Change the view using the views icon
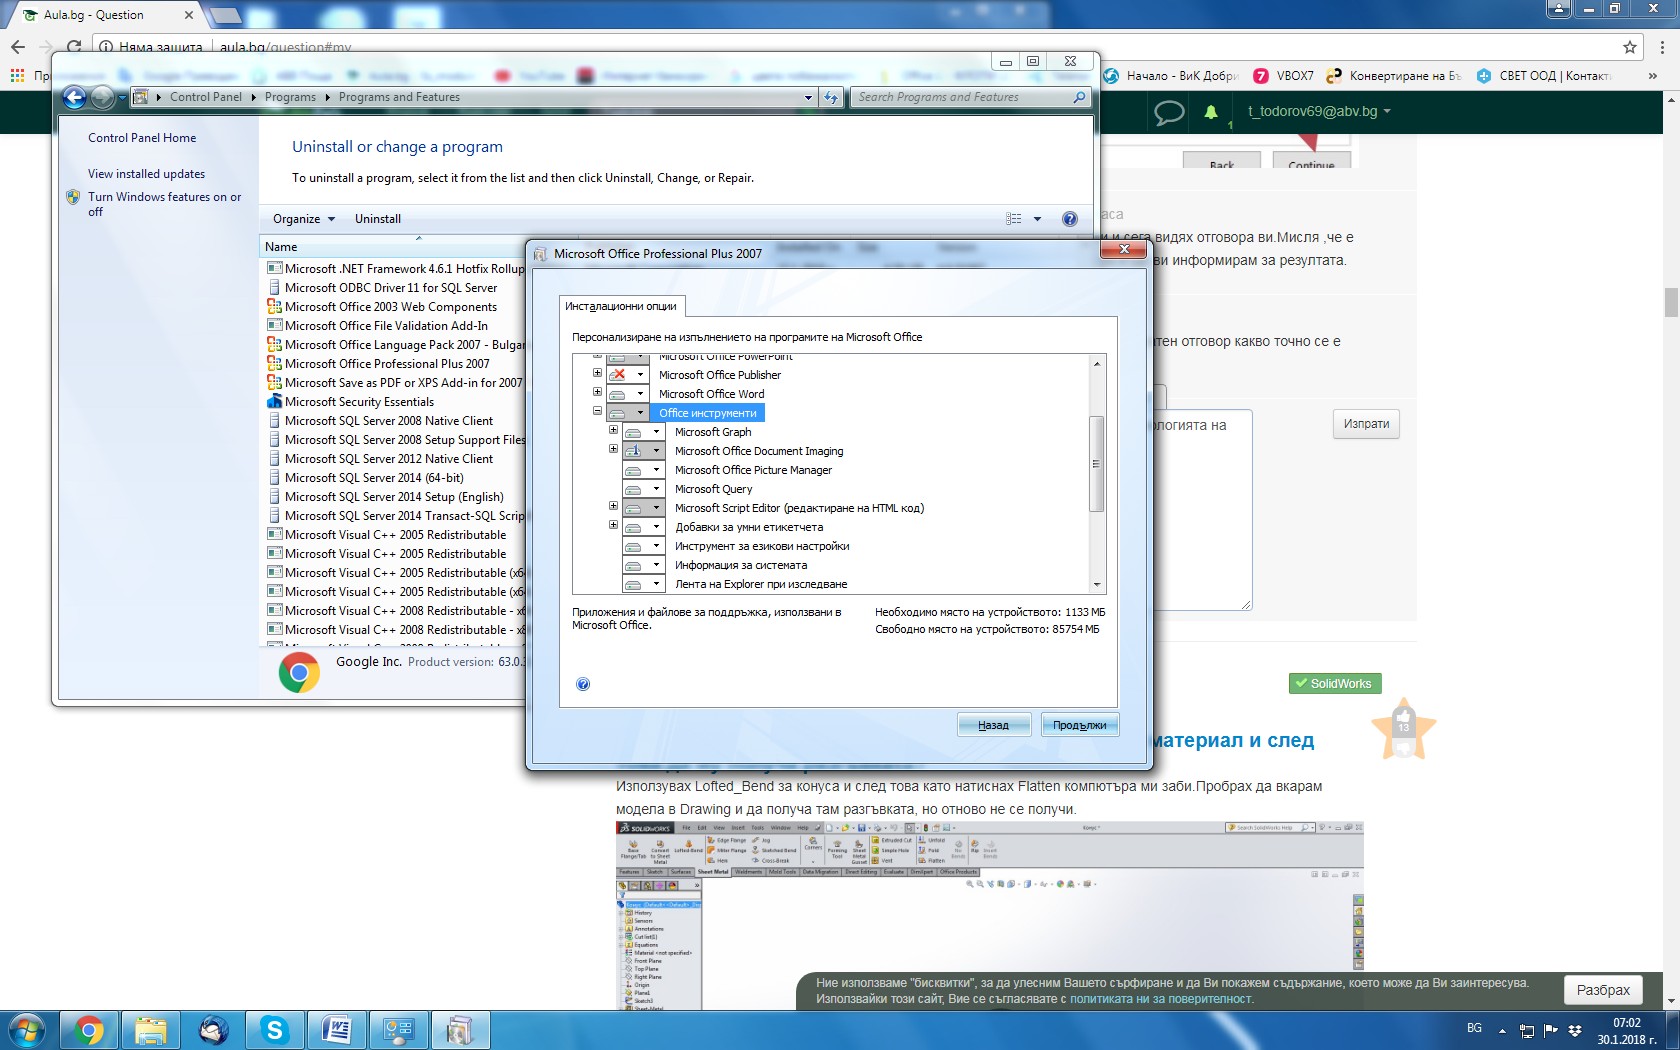Image resolution: width=1680 pixels, height=1050 pixels. tap(1014, 219)
